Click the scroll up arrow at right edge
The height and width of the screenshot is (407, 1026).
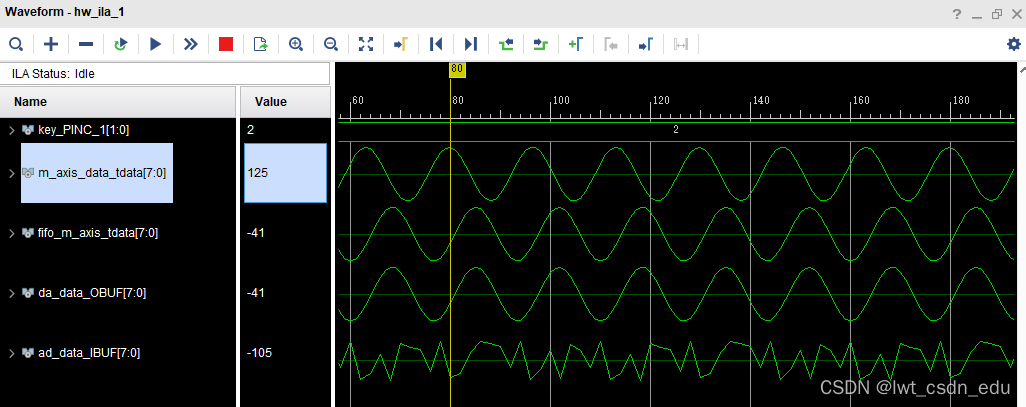click(1022, 68)
